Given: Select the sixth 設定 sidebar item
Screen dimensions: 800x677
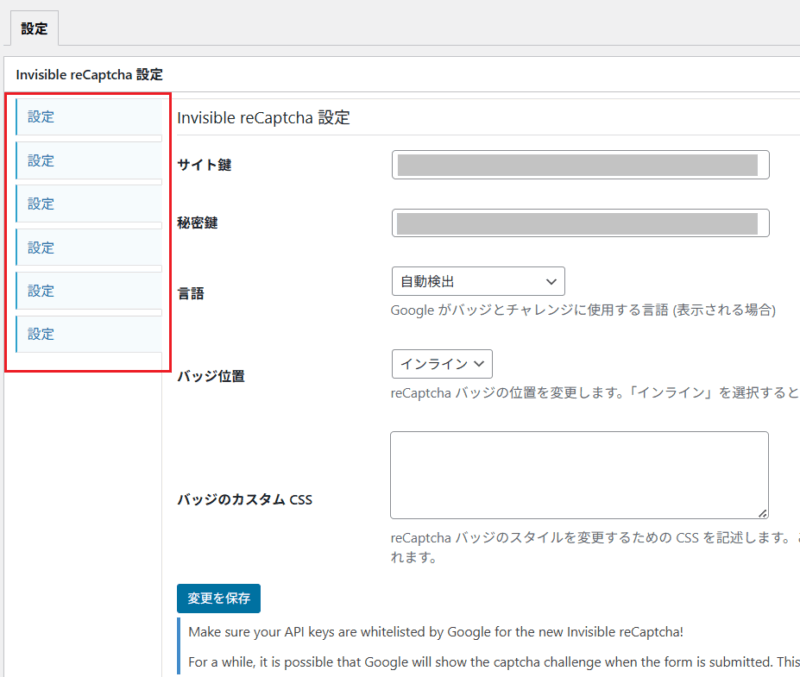Looking at the screenshot, I should tap(89, 334).
